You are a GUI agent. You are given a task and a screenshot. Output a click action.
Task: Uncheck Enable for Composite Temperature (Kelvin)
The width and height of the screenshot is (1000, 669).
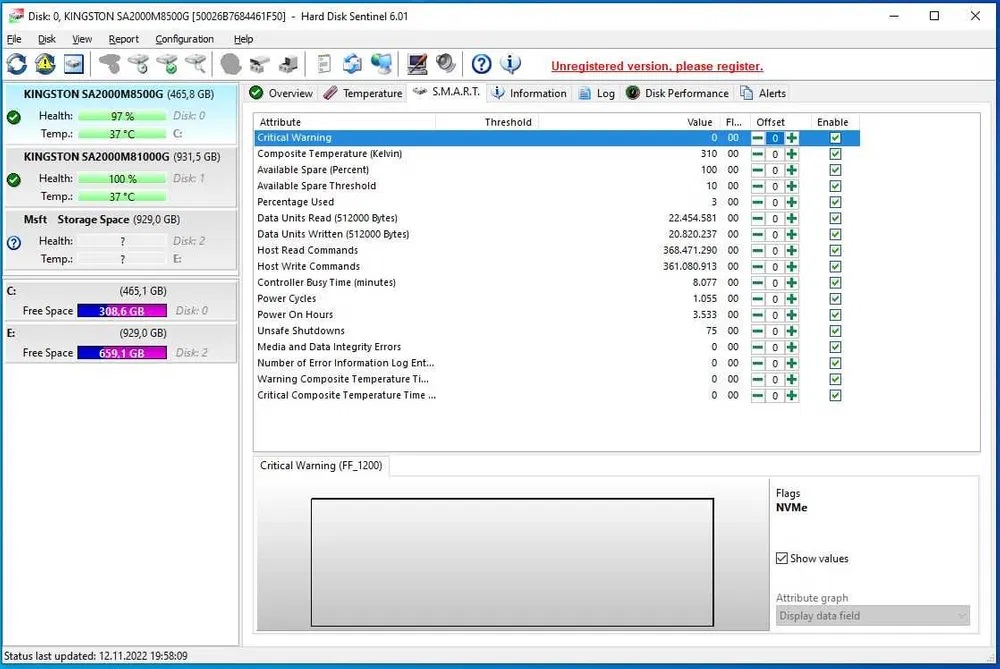[x=835, y=154]
